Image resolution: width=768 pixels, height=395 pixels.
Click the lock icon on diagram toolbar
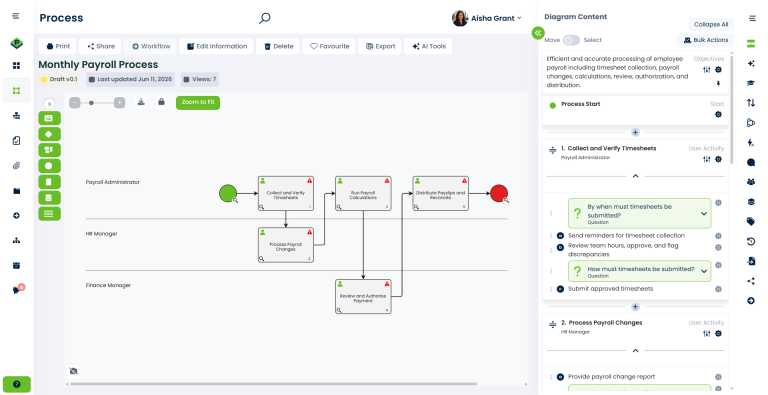click(x=161, y=102)
